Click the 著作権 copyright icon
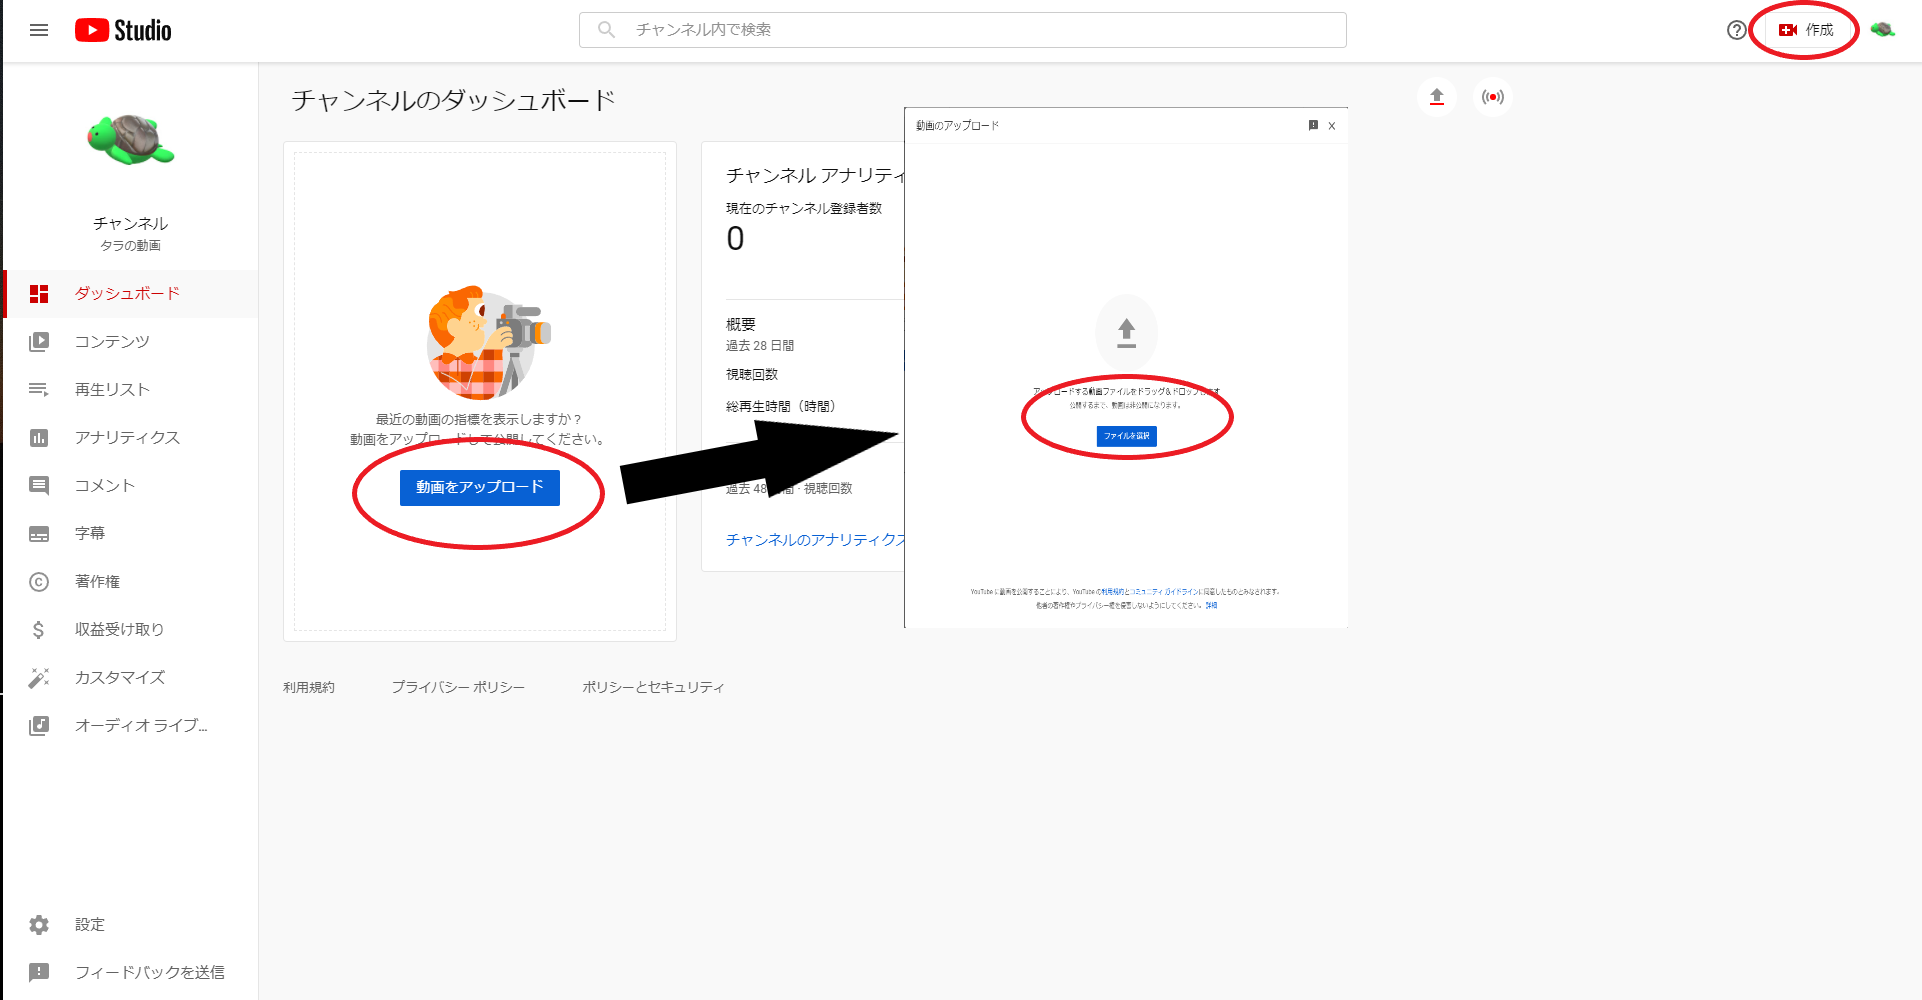The image size is (1922, 1000). click(x=39, y=582)
